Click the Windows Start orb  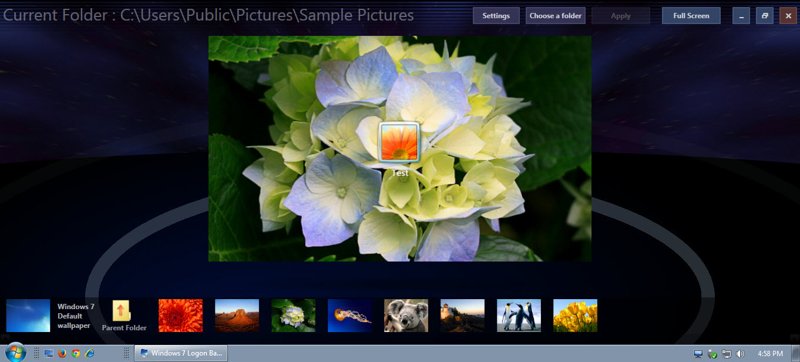[15, 352]
